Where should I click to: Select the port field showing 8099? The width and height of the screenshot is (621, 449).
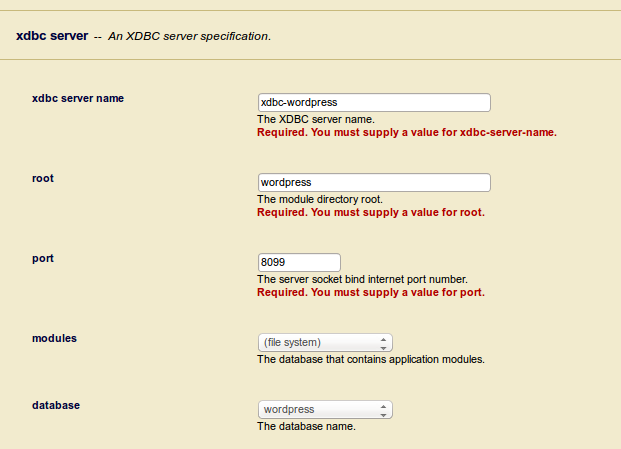click(x=298, y=262)
